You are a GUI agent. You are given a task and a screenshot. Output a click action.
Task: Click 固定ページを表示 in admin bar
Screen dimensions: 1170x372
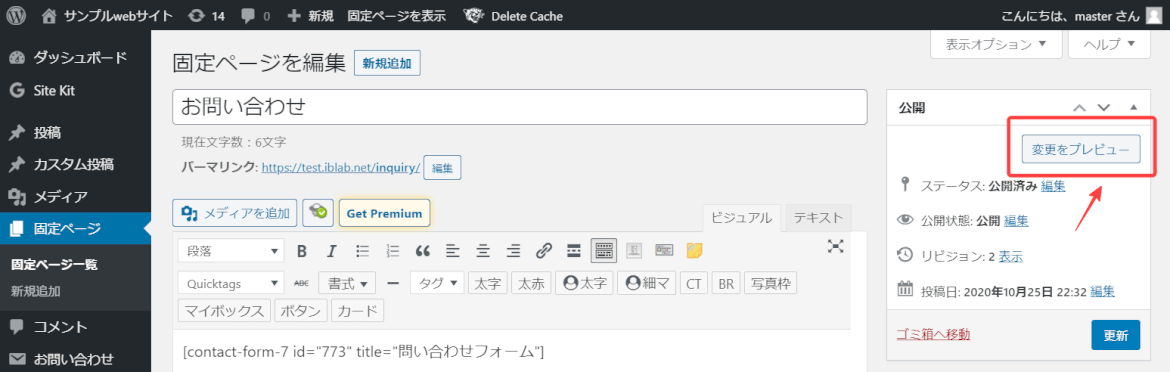(397, 15)
